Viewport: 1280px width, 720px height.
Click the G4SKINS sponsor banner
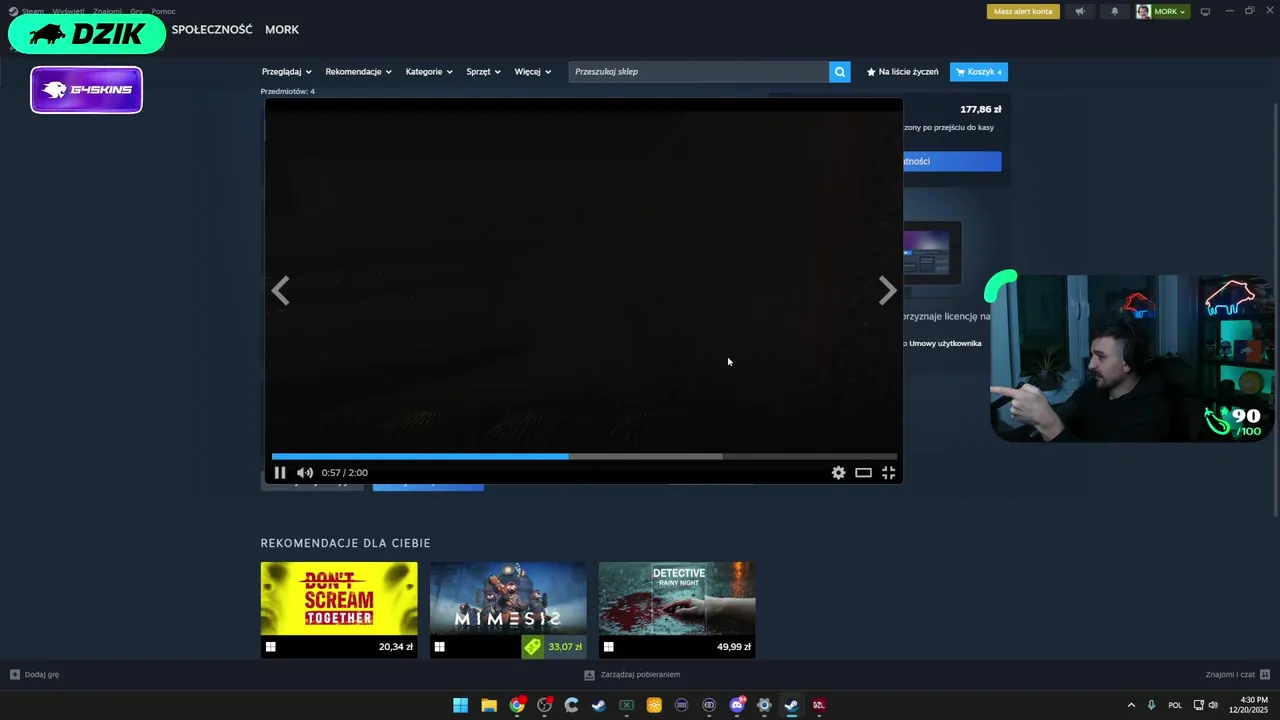pos(87,90)
